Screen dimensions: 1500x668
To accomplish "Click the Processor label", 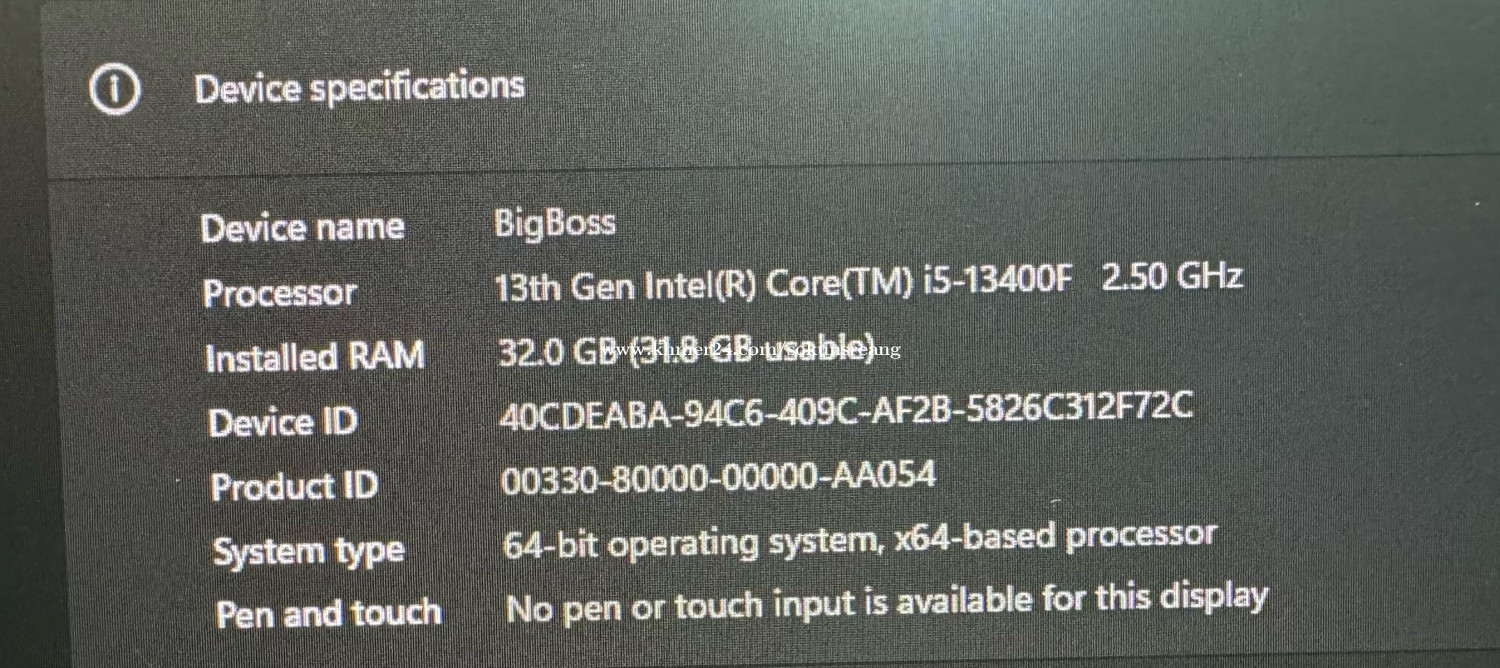I will [280, 294].
